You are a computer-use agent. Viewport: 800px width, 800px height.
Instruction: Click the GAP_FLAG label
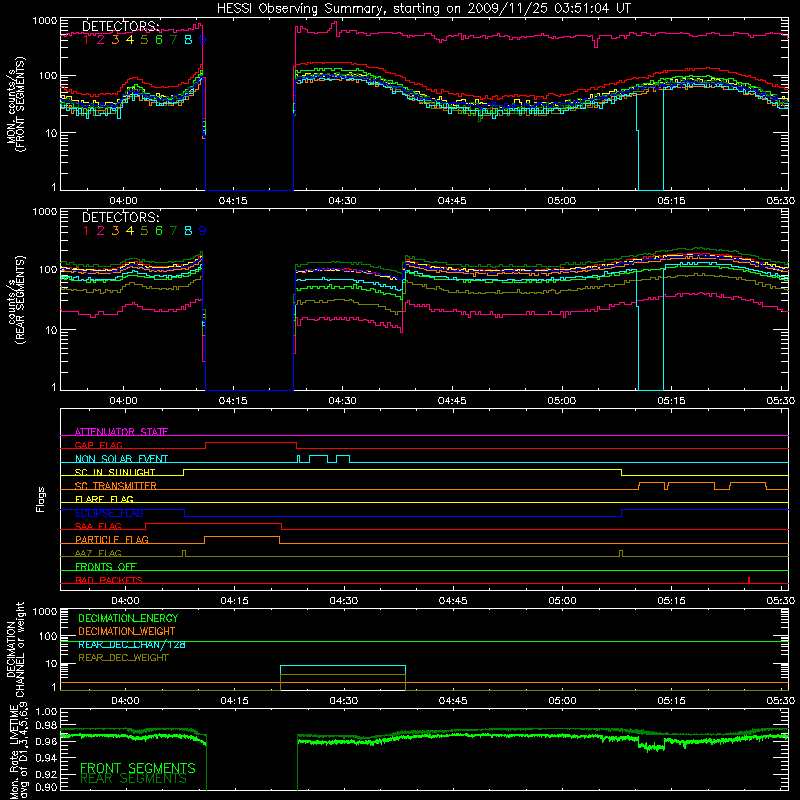click(x=98, y=445)
